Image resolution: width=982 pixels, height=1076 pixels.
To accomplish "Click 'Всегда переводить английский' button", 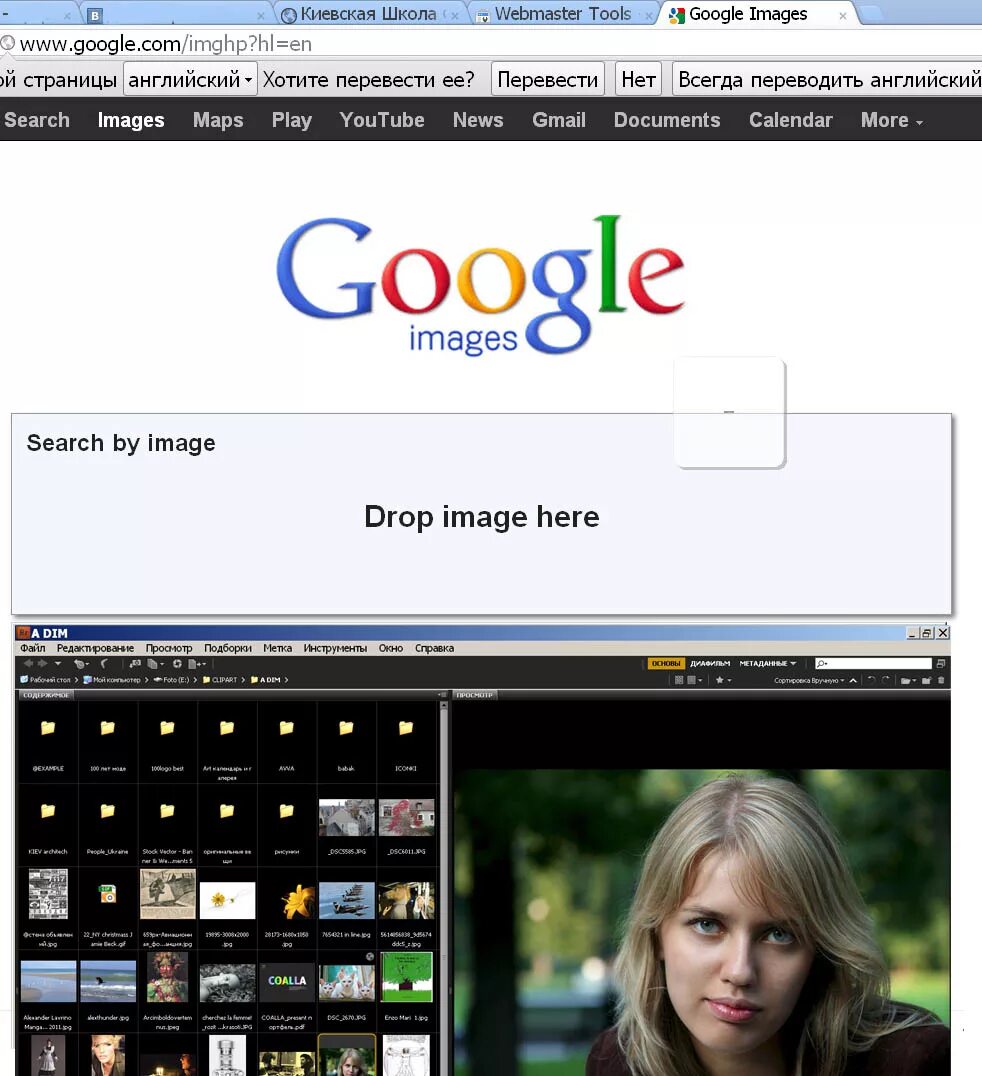I will [x=827, y=79].
